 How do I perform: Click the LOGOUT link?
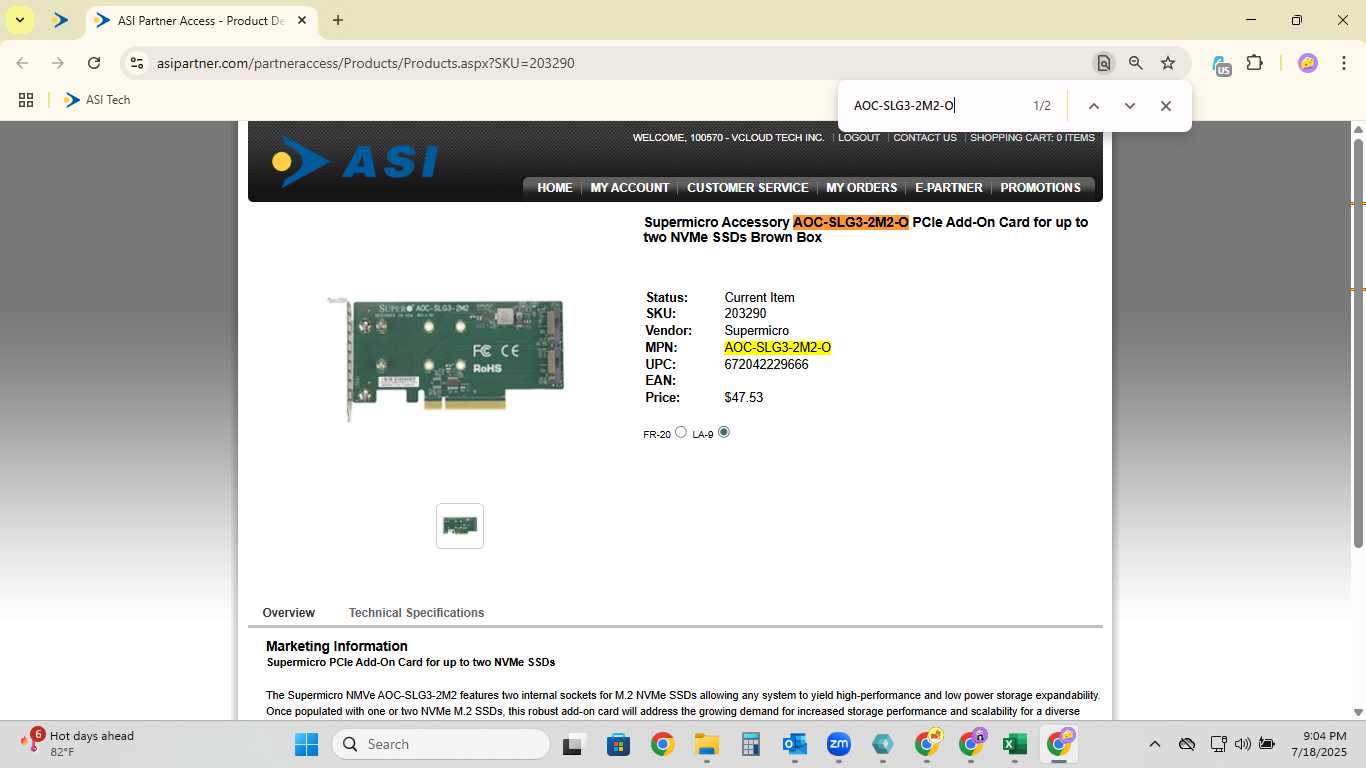[x=859, y=138]
